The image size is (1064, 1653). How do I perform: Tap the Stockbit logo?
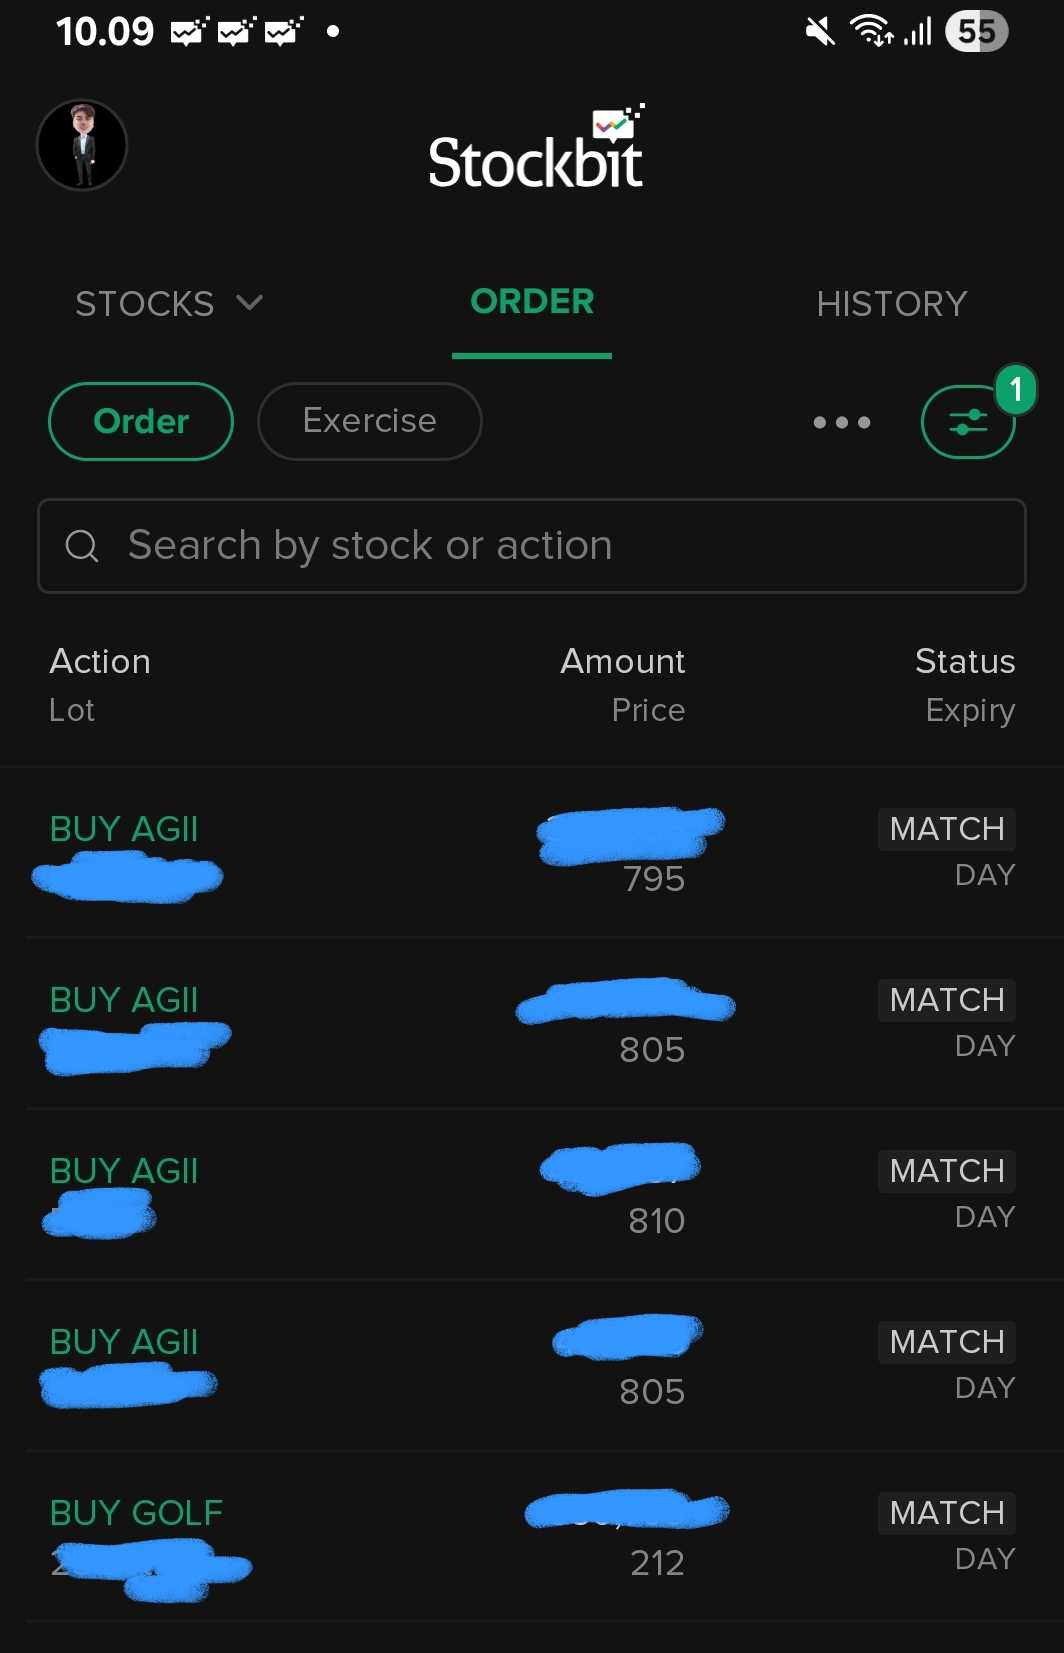536,148
